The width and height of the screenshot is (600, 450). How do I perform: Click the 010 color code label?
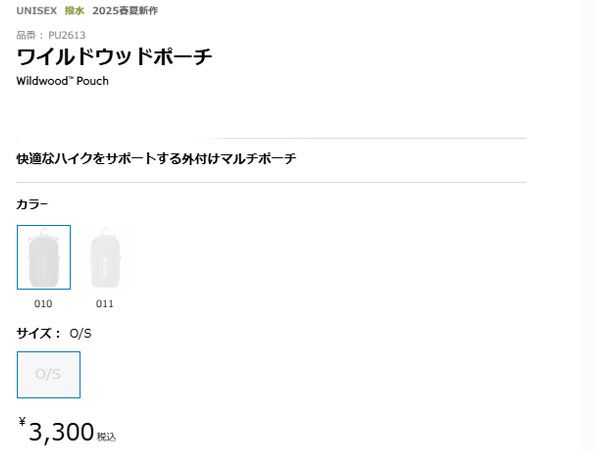click(x=43, y=303)
